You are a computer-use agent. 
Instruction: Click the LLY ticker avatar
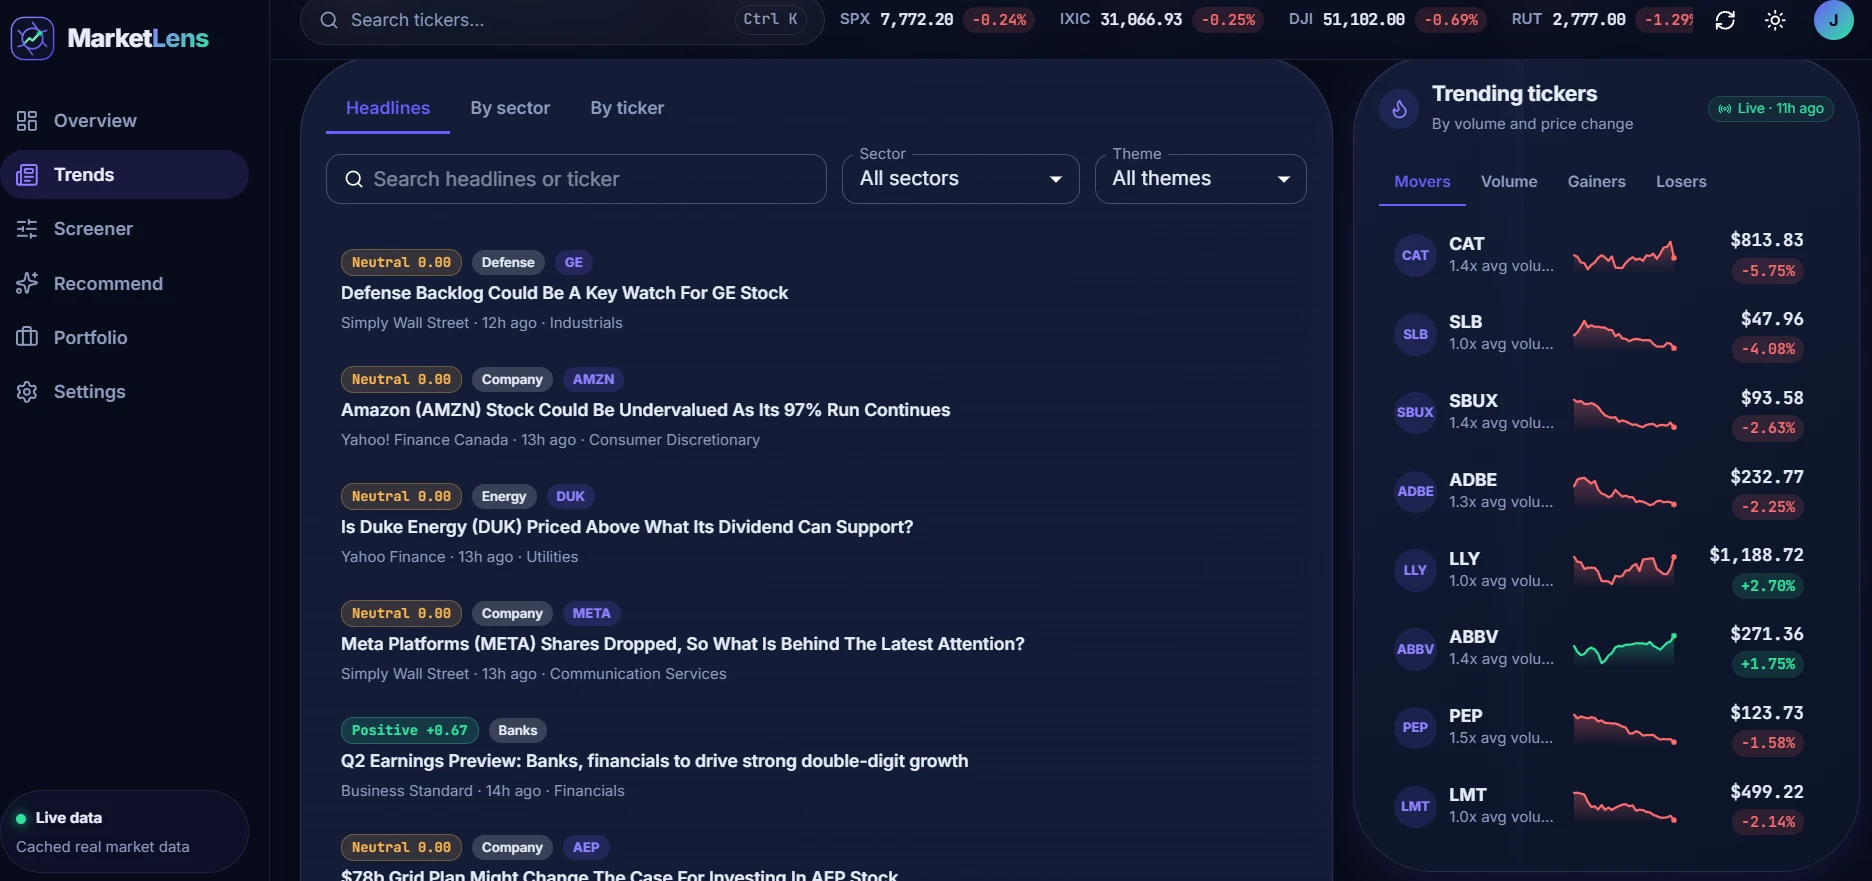[x=1415, y=570]
